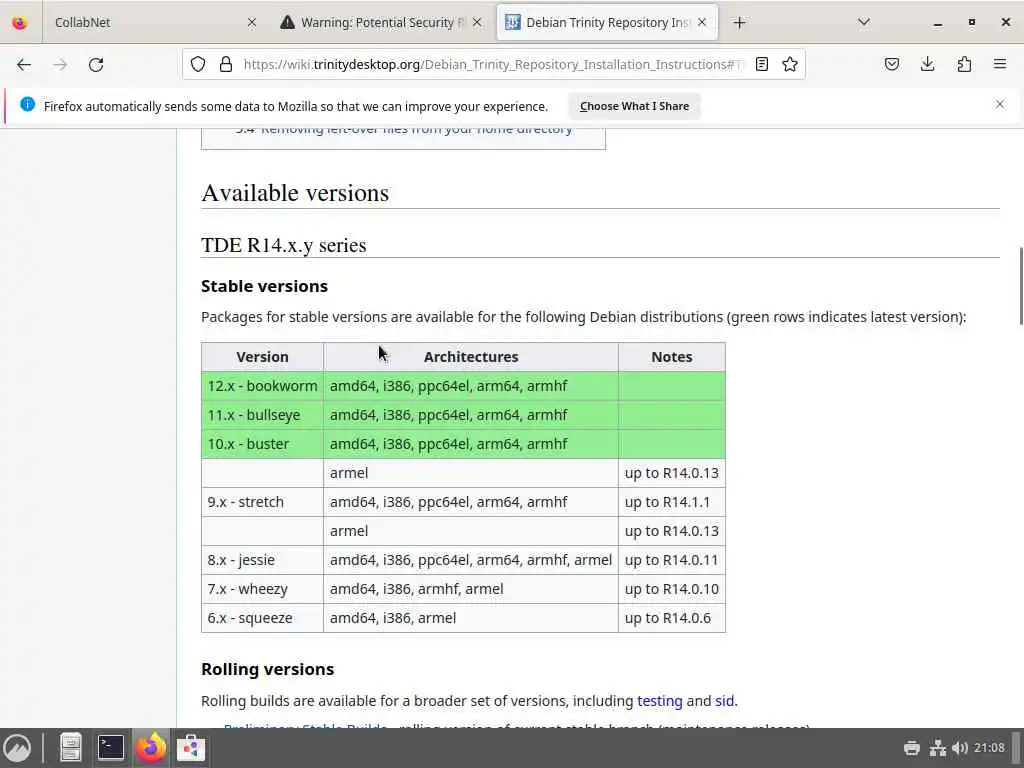Open the downloads panel

927,64
